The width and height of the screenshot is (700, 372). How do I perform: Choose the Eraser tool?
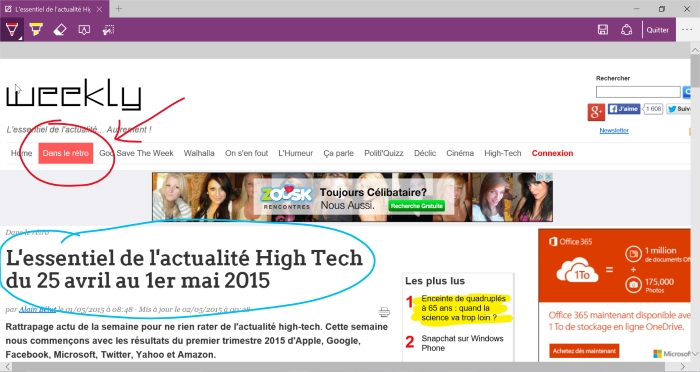[60, 30]
